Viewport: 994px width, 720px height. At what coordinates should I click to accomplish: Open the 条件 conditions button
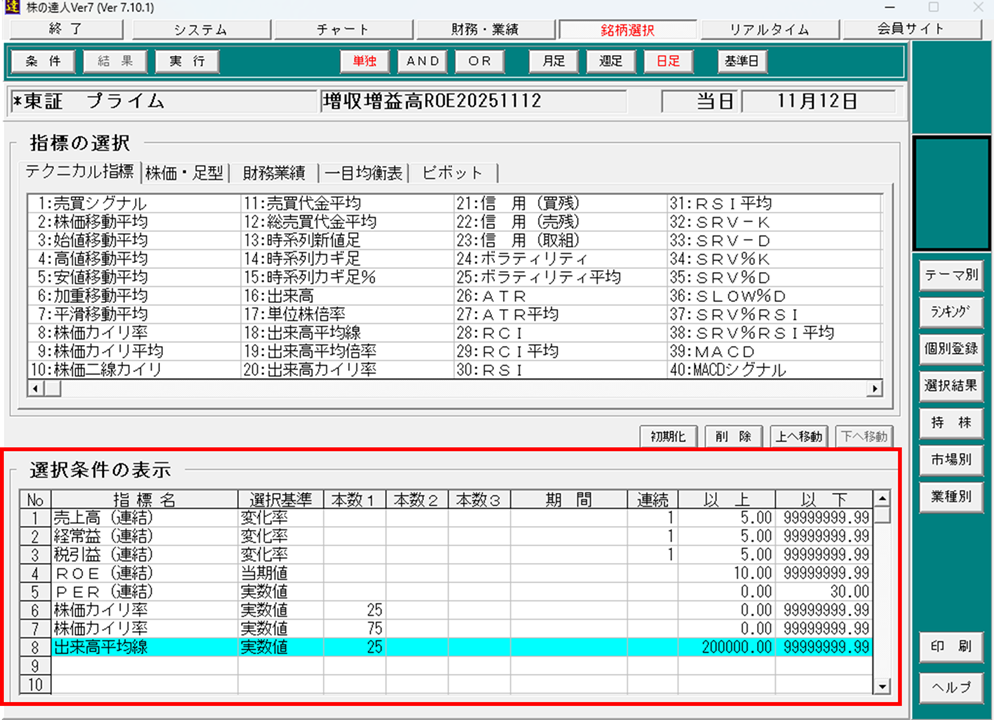pos(43,61)
